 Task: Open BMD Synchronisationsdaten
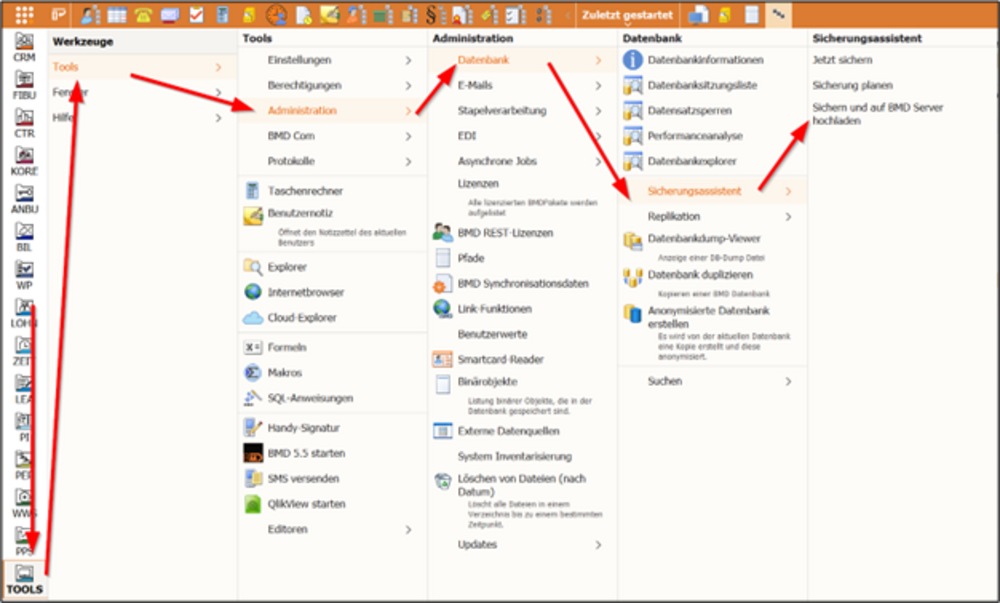click(x=522, y=284)
